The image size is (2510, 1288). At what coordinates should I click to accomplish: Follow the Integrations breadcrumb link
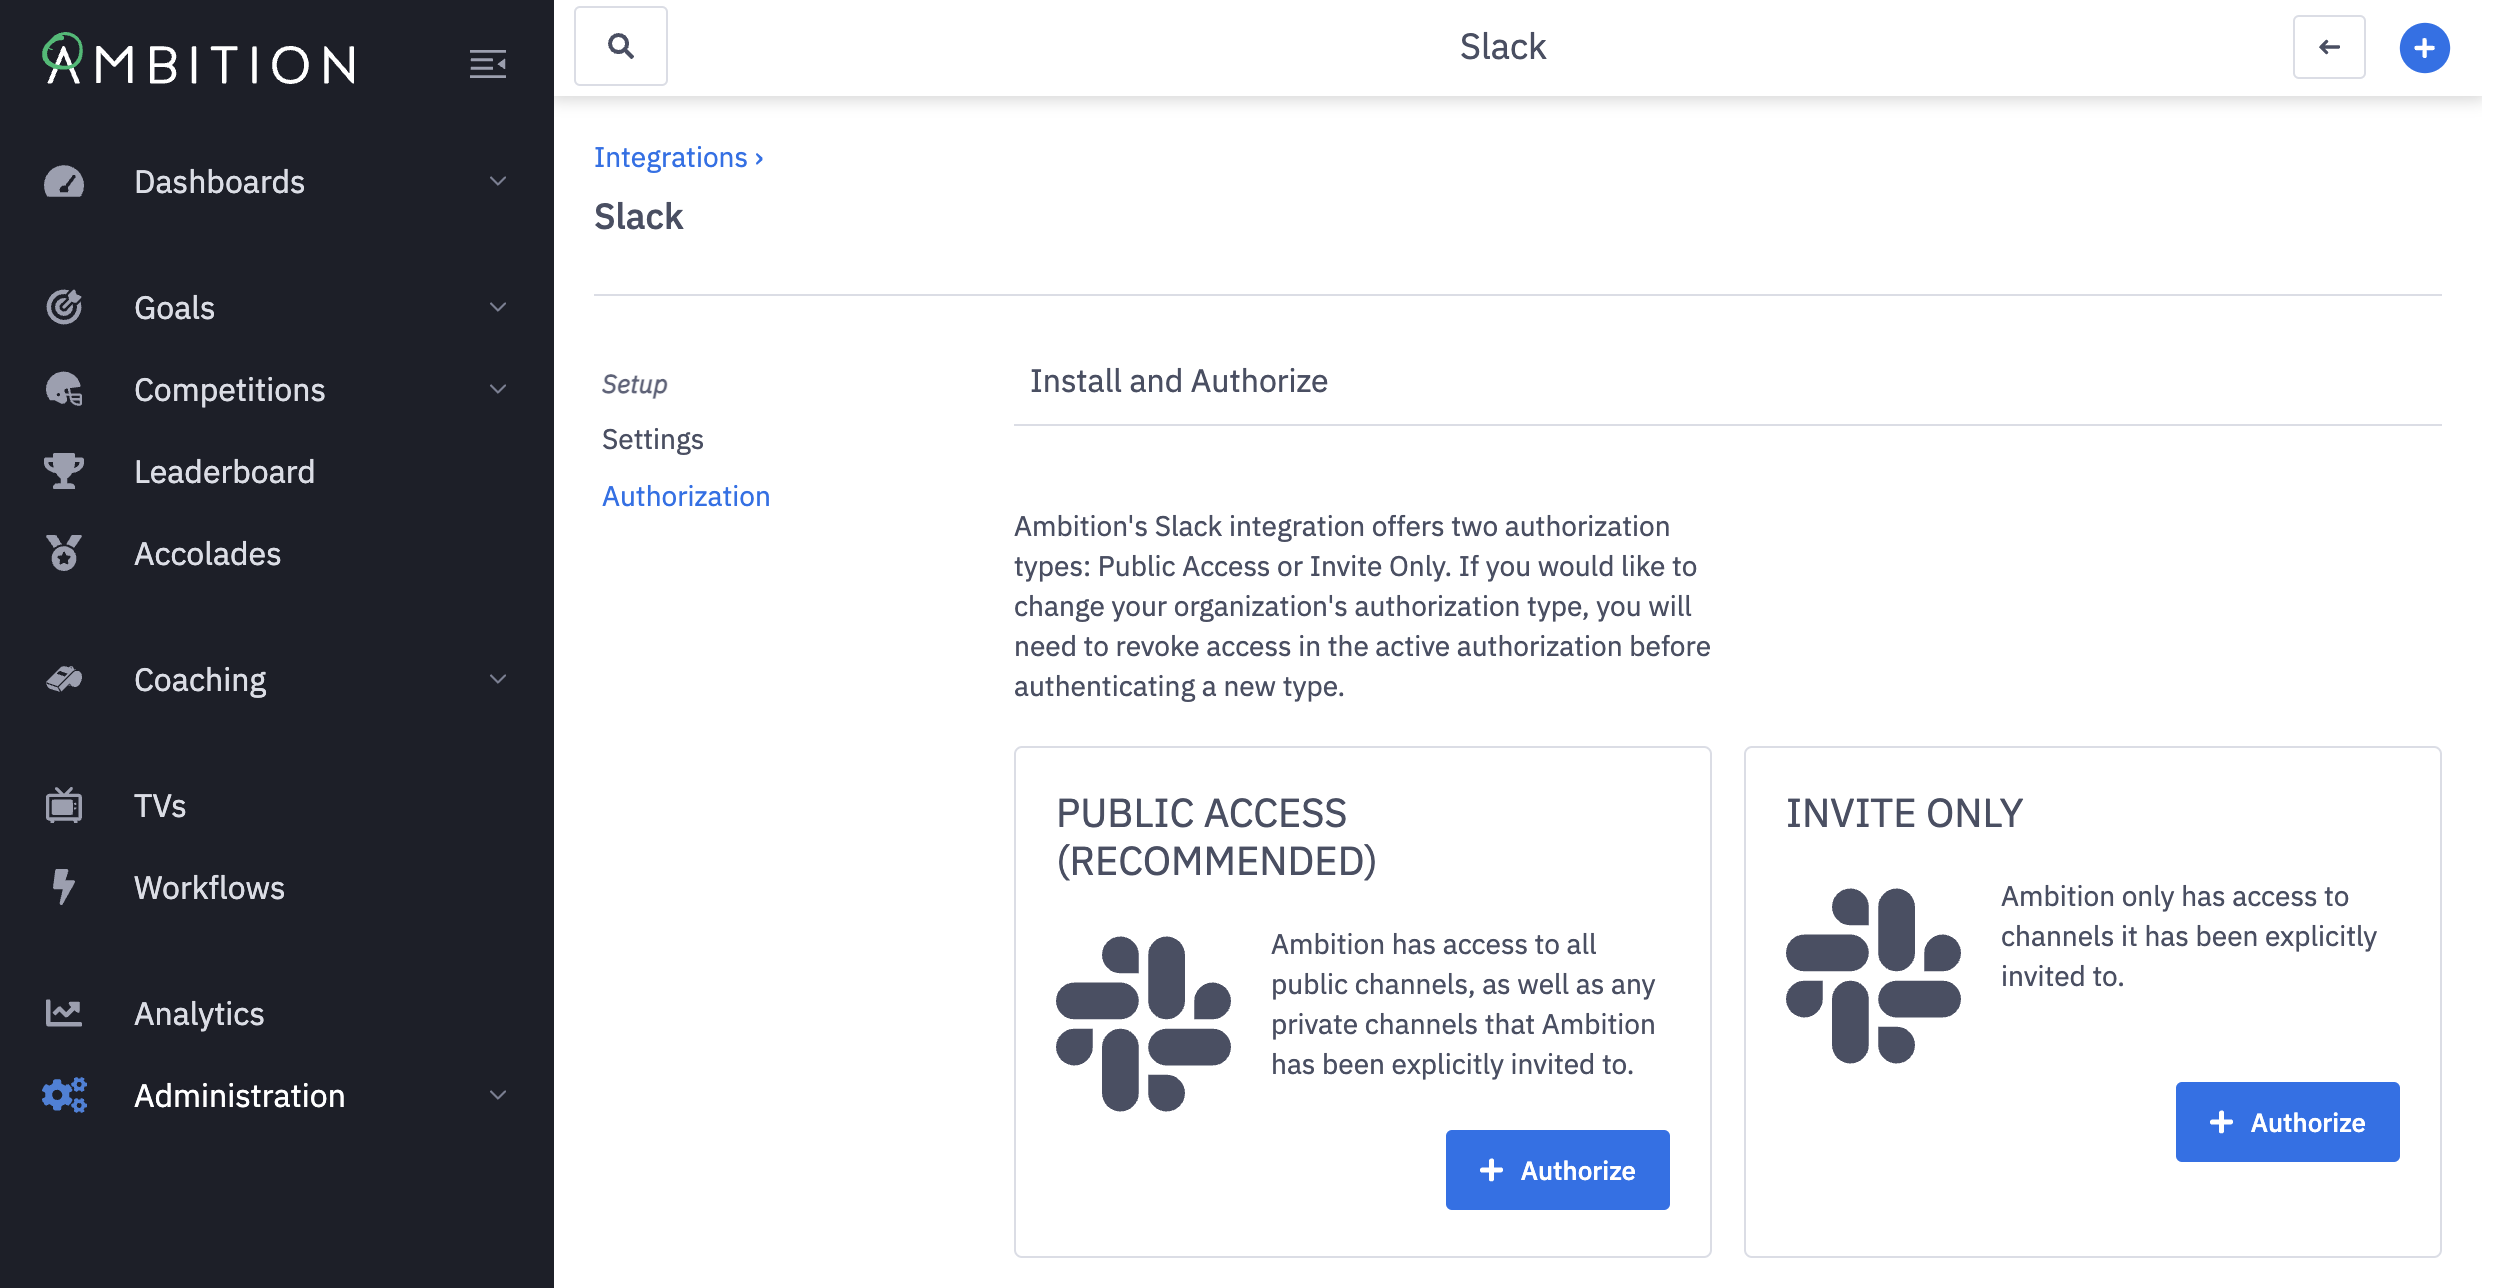coord(671,158)
